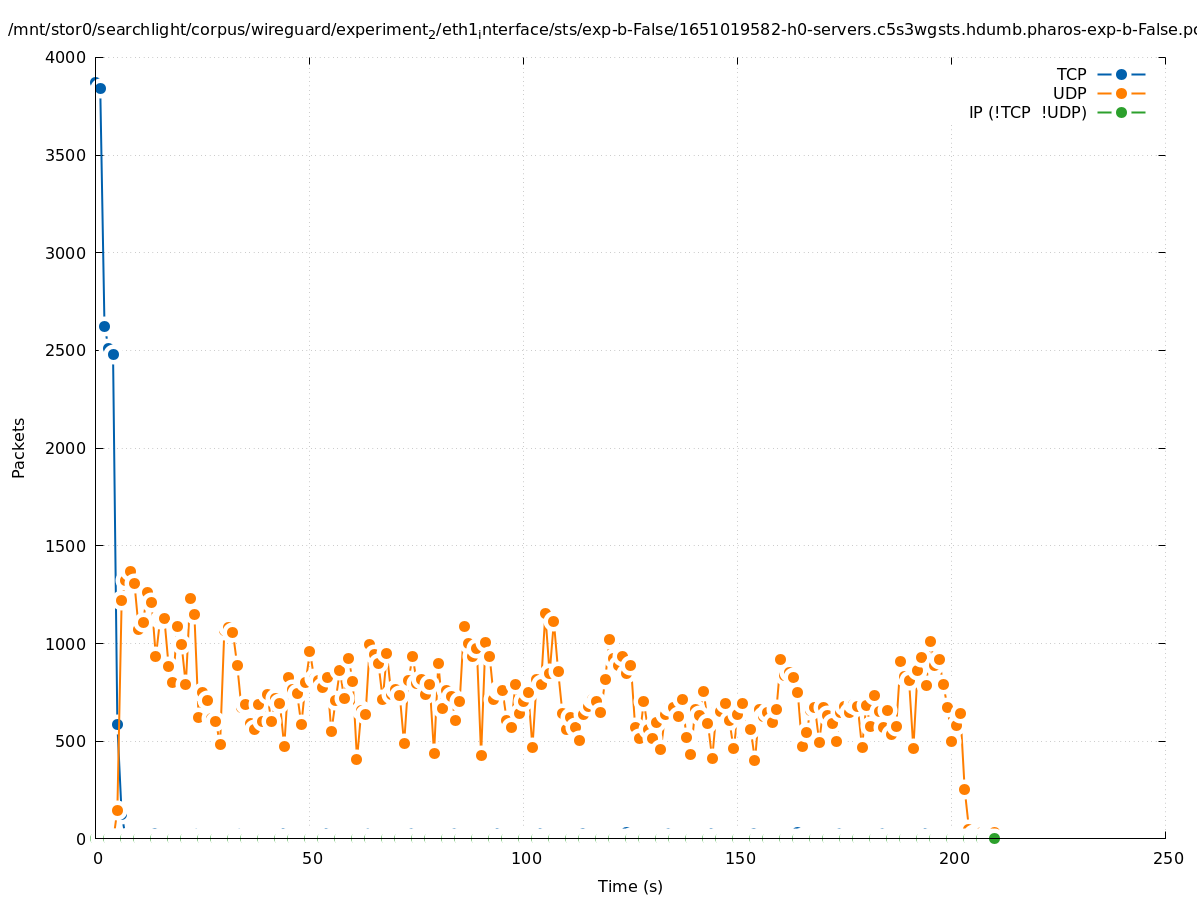
Task: Select the IP (!TCP !UDP) legend label
Action: point(1027,112)
